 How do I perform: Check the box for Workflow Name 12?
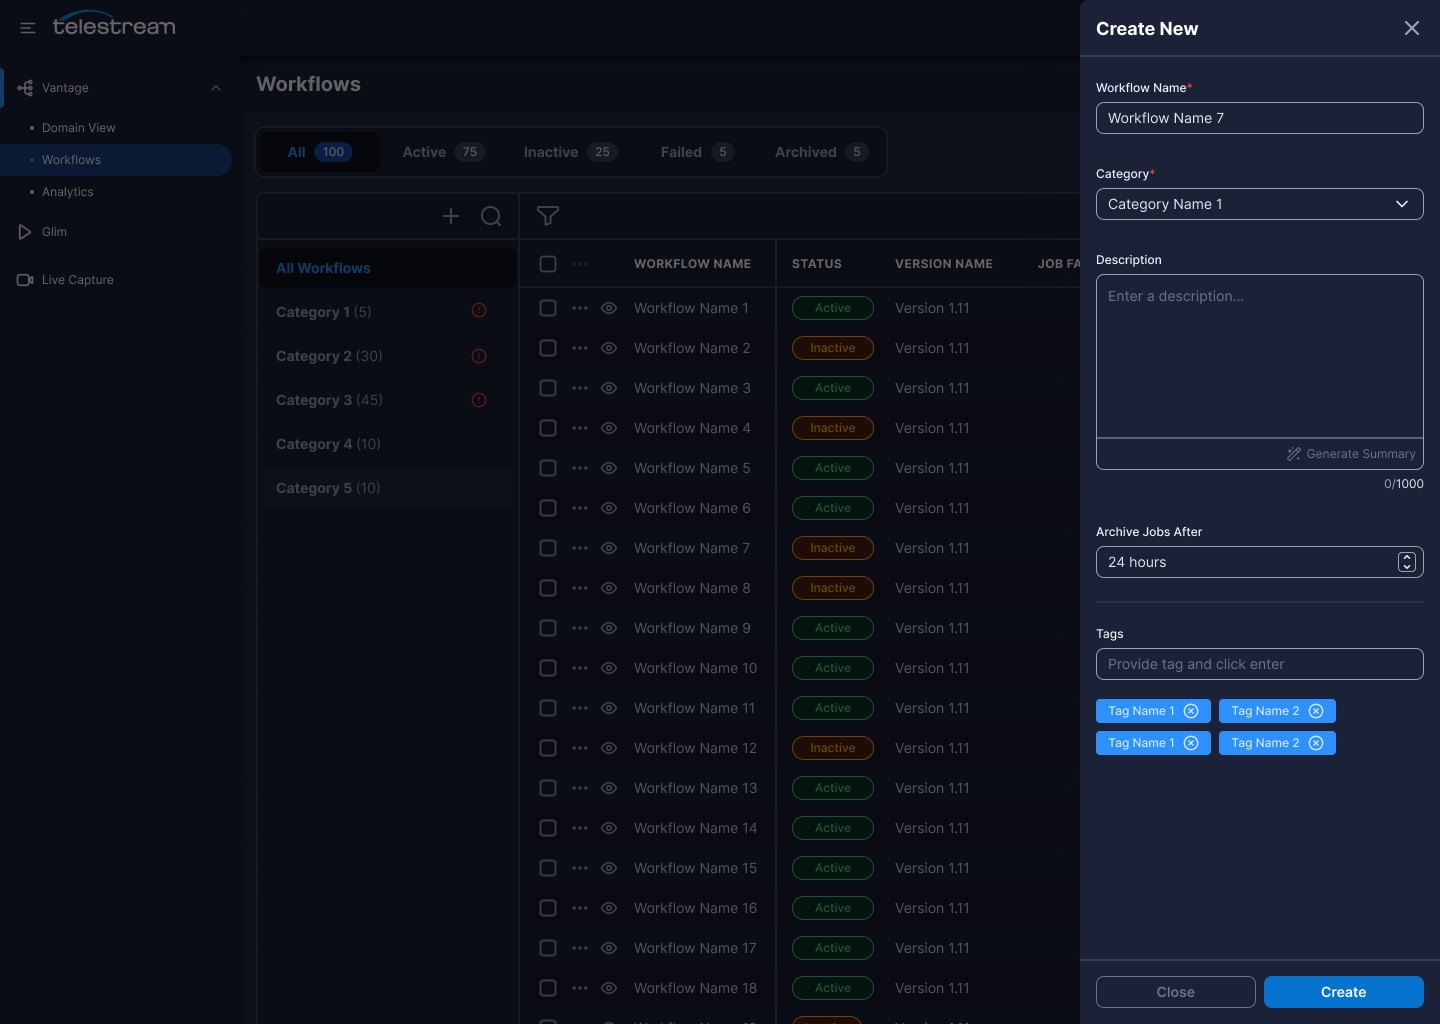click(548, 748)
